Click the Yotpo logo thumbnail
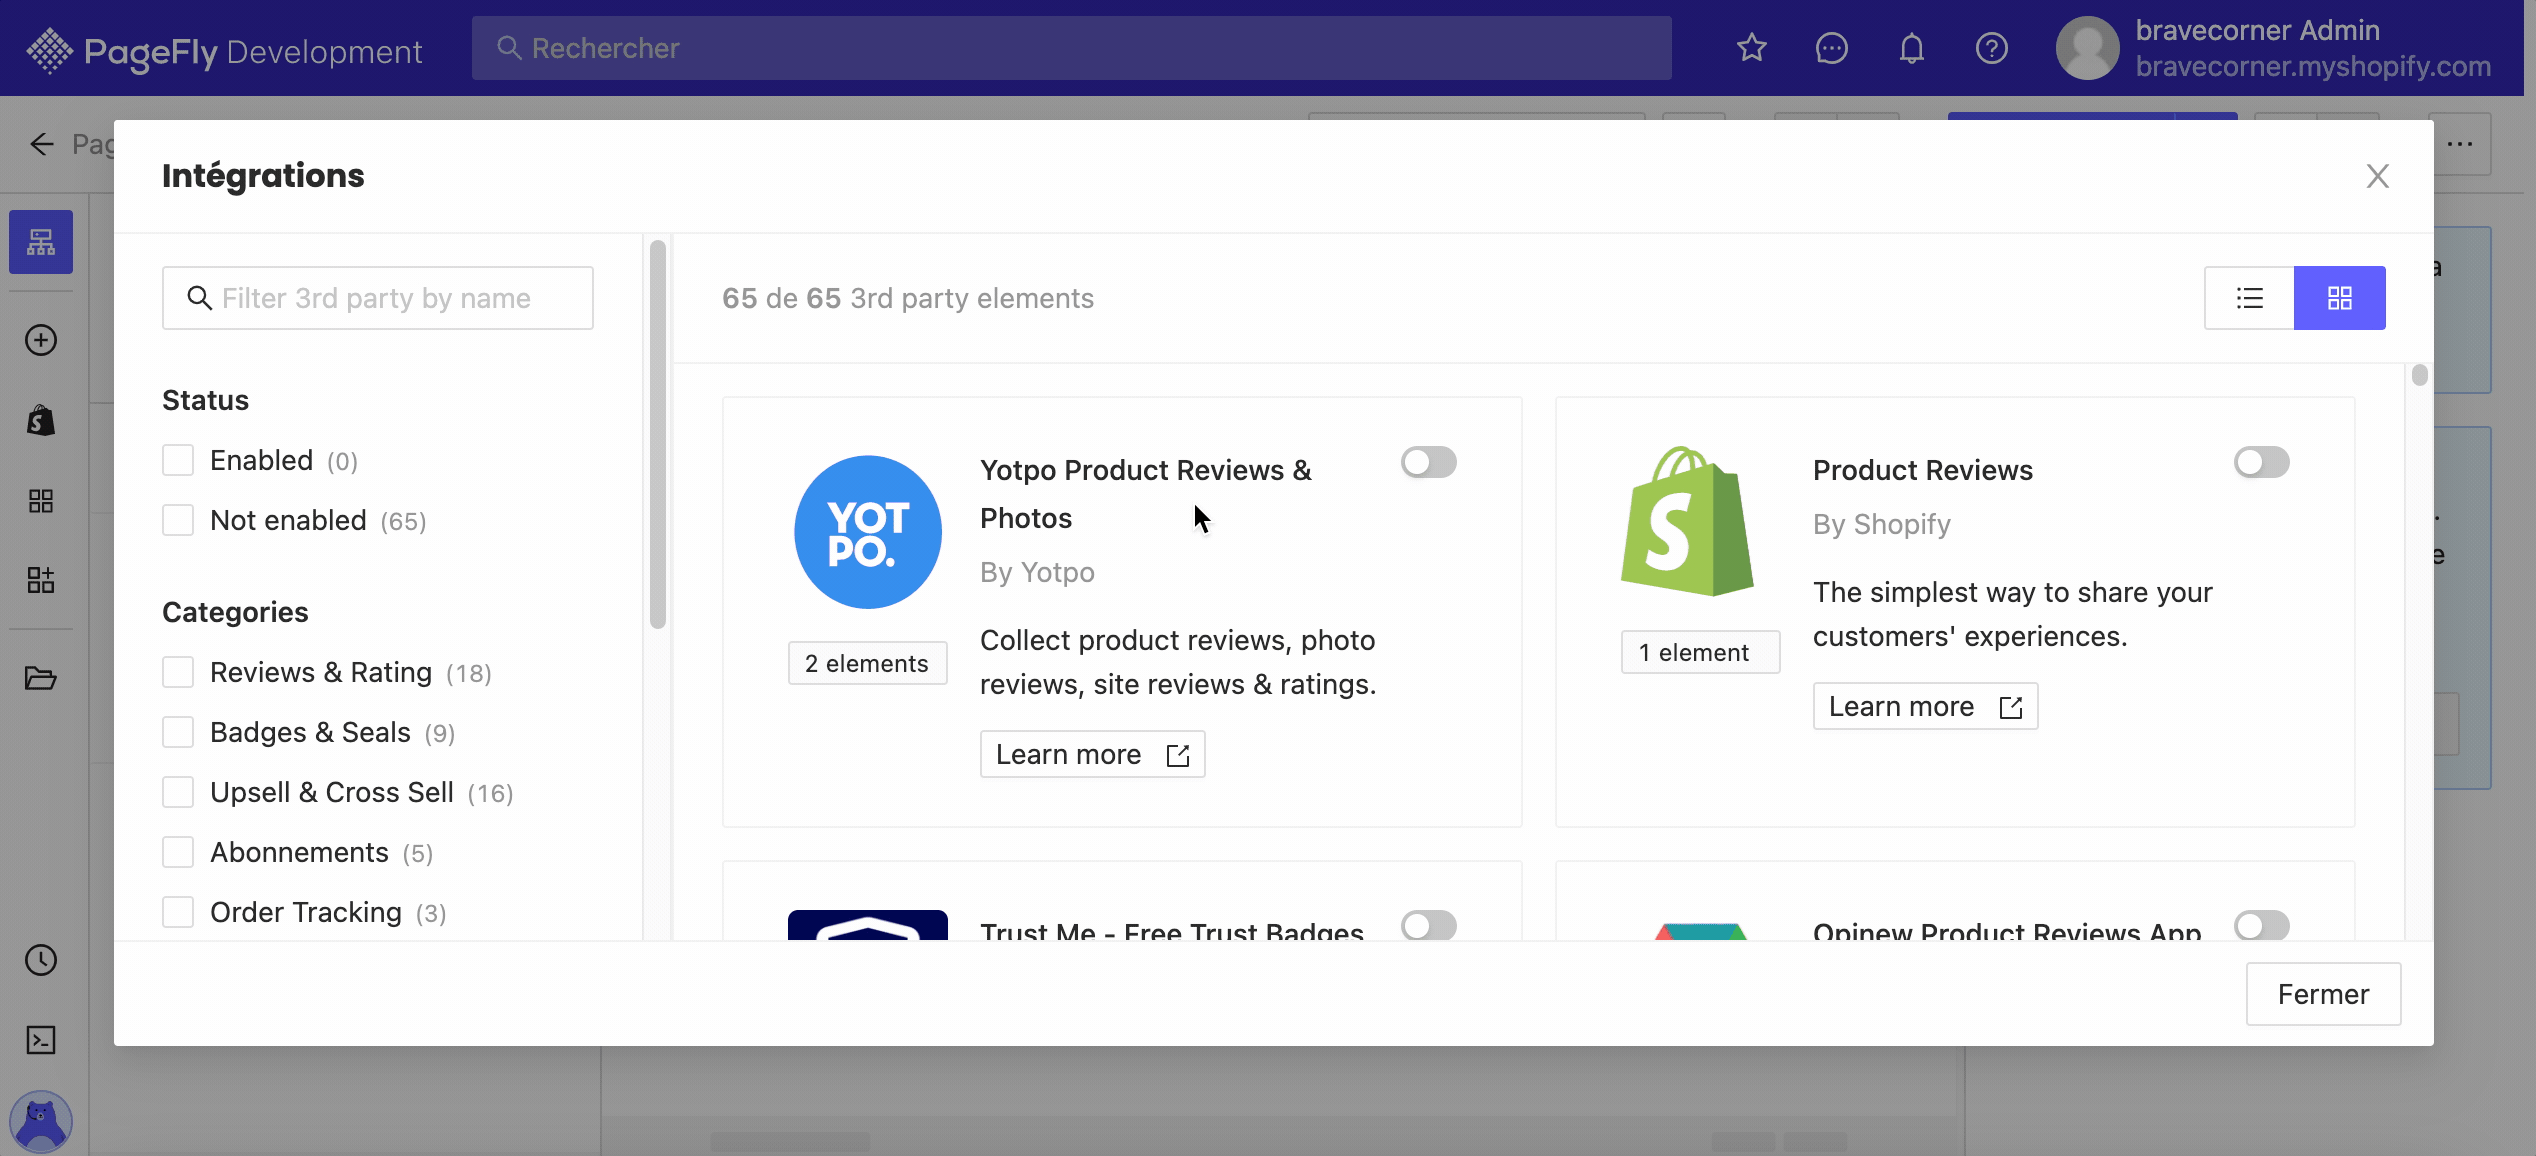The height and width of the screenshot is (1156, 2536). [x=868, y=532]
